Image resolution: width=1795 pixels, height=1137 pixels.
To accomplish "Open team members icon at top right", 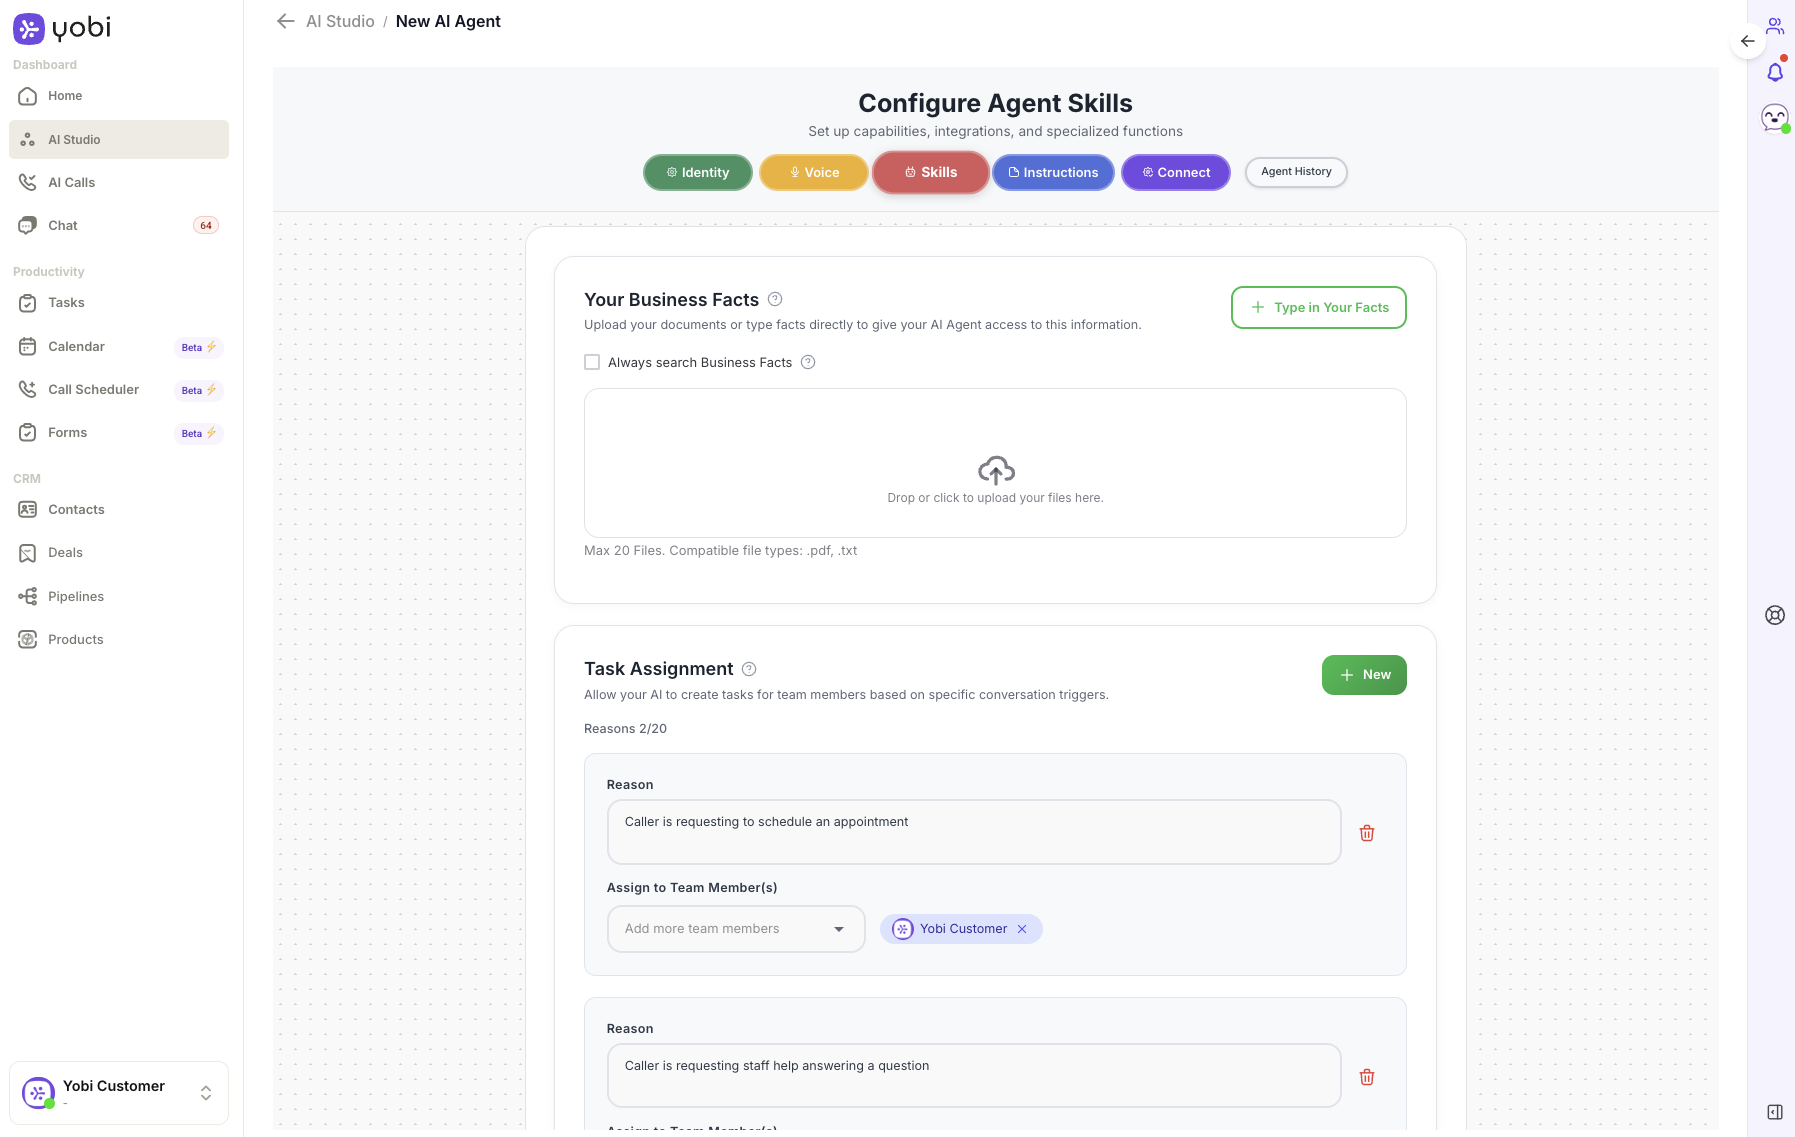I will click(1775, 26).
